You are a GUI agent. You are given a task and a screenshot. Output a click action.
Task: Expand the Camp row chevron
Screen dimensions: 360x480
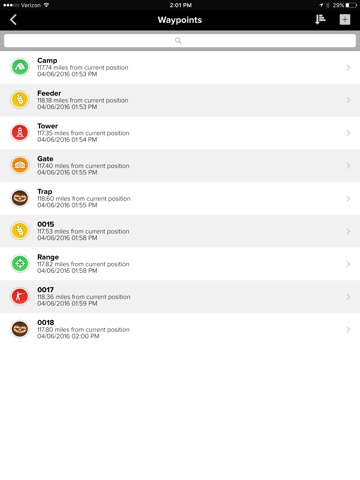(x=348, y=68)
